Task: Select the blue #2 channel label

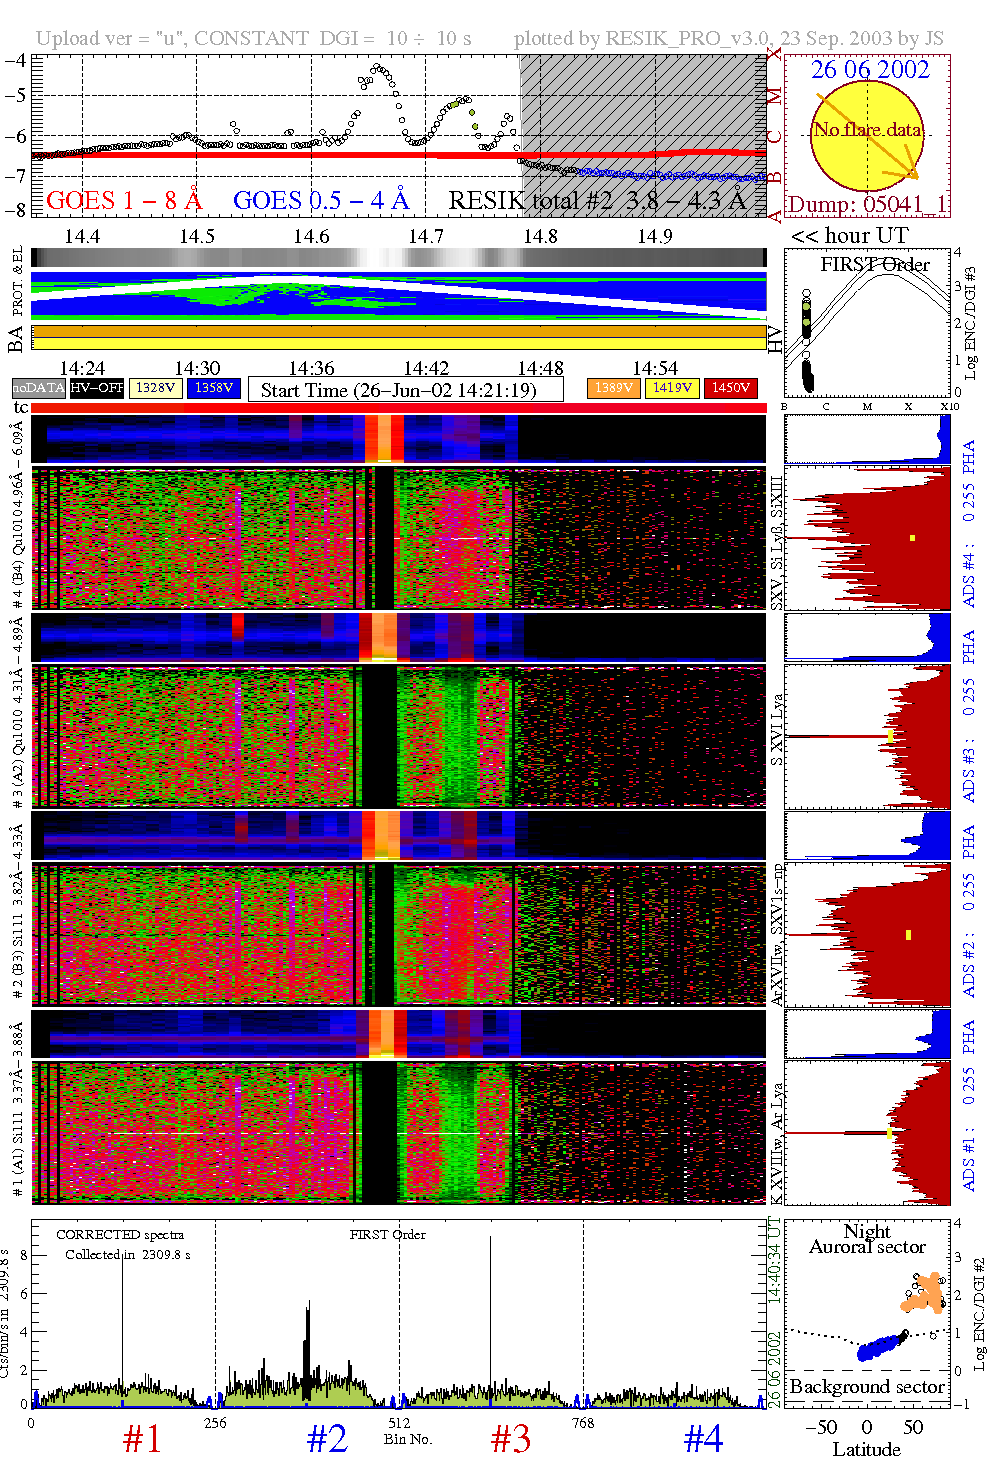Action: pyautogui.click(x=327, y=1439)
